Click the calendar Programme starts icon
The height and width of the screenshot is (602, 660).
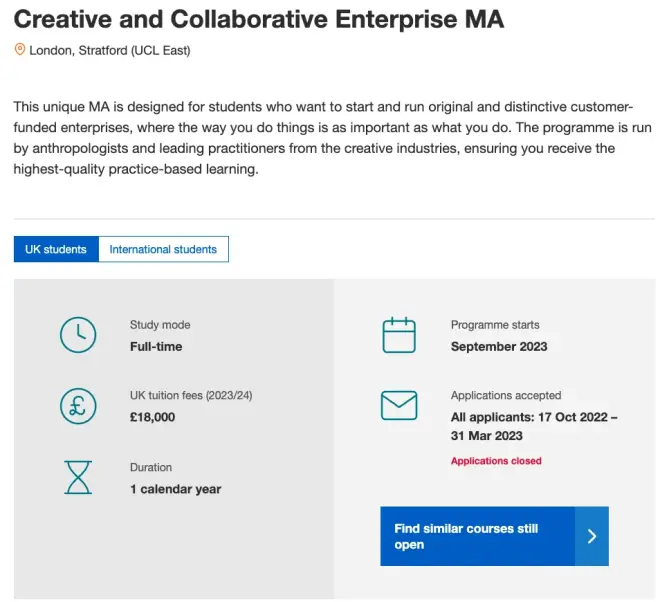pyautogui.click(x=399, y=335)
